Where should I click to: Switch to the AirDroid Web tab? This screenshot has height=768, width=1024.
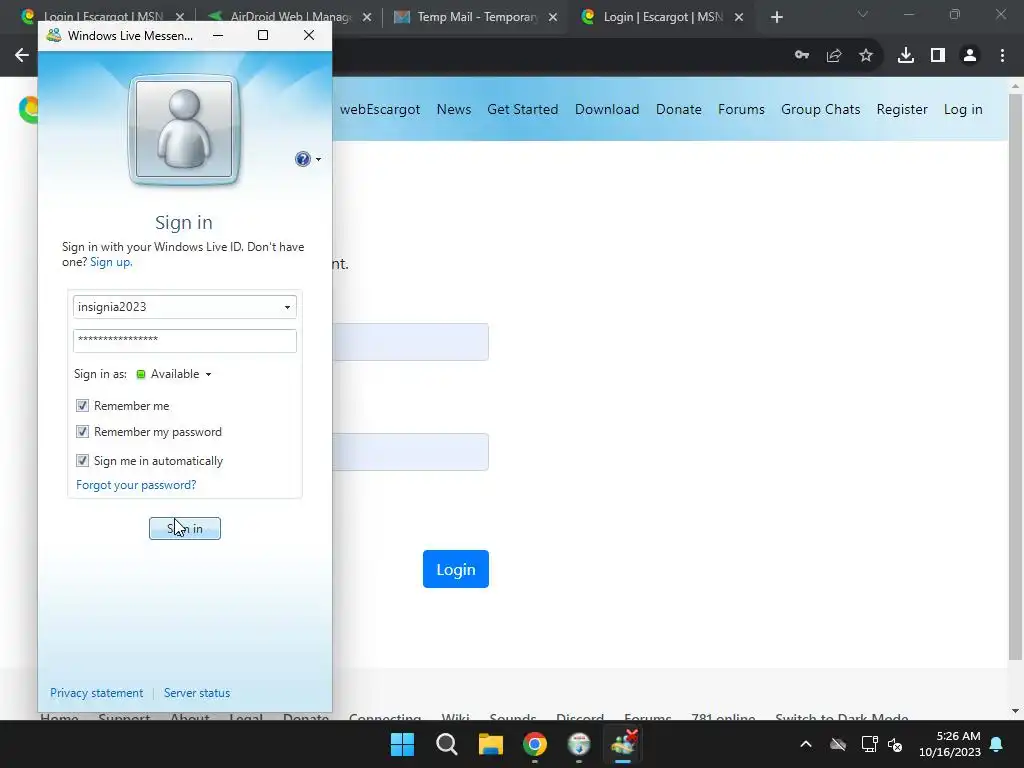pyautogui.click(x=289, y=17)
